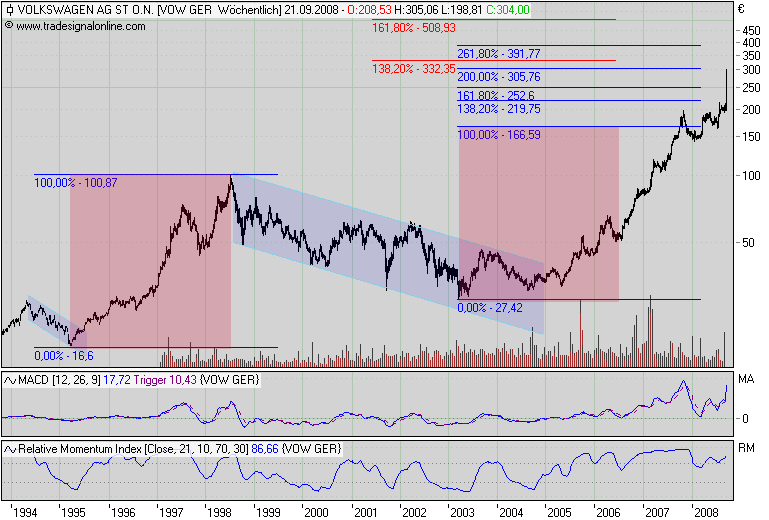769x520 pixels.
Task: Click the 1998 year label on time axis
Action: point(219,513)
